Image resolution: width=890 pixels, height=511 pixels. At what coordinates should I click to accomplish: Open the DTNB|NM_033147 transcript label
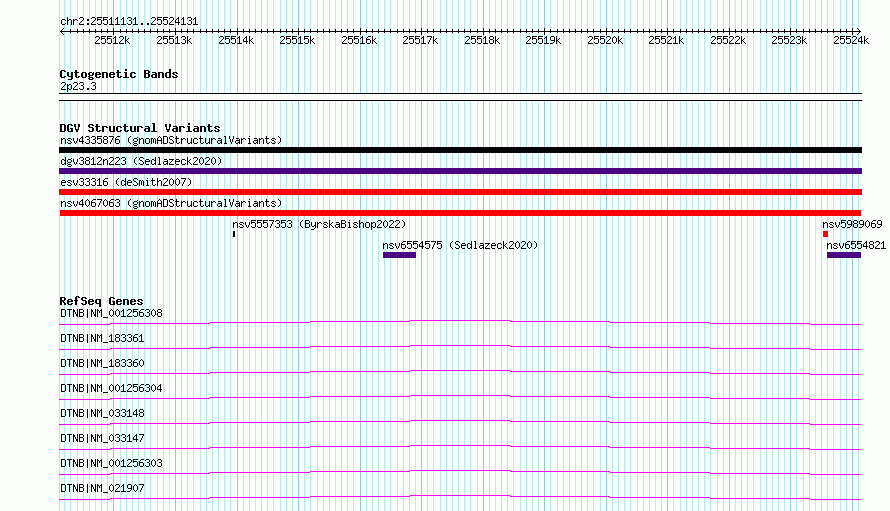click(x=102, y=438)
